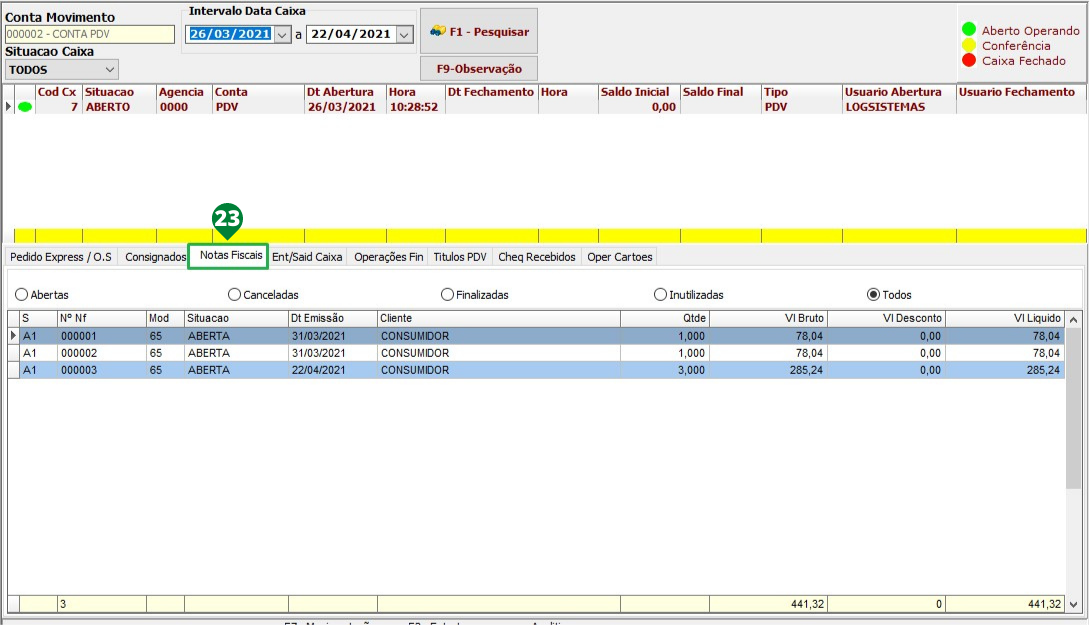
Task: Click the Cliente column header
Action: (x=498, y=318)
